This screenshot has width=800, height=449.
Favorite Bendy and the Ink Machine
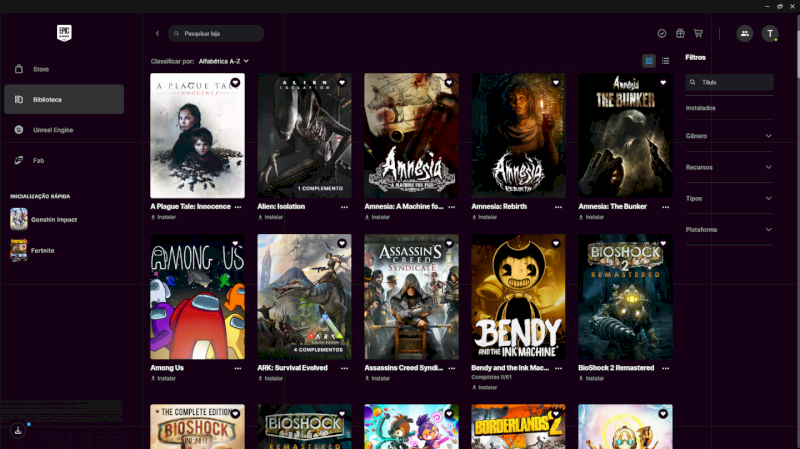556,244
